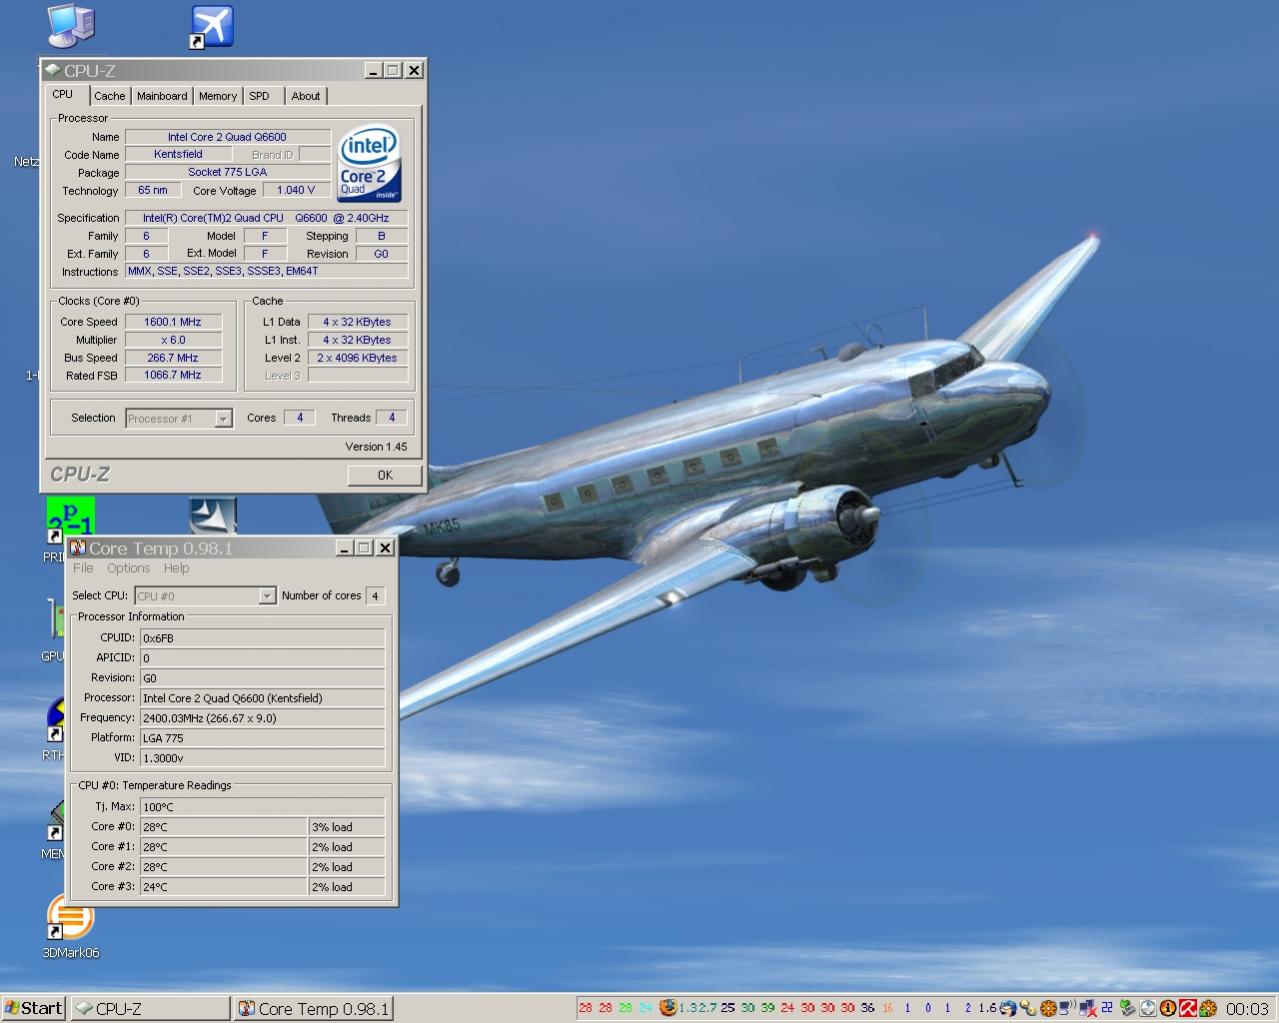The image size is (1279, 1023).
Task: Open the Prime95 desktop shortcut
Action: (70, 520)
